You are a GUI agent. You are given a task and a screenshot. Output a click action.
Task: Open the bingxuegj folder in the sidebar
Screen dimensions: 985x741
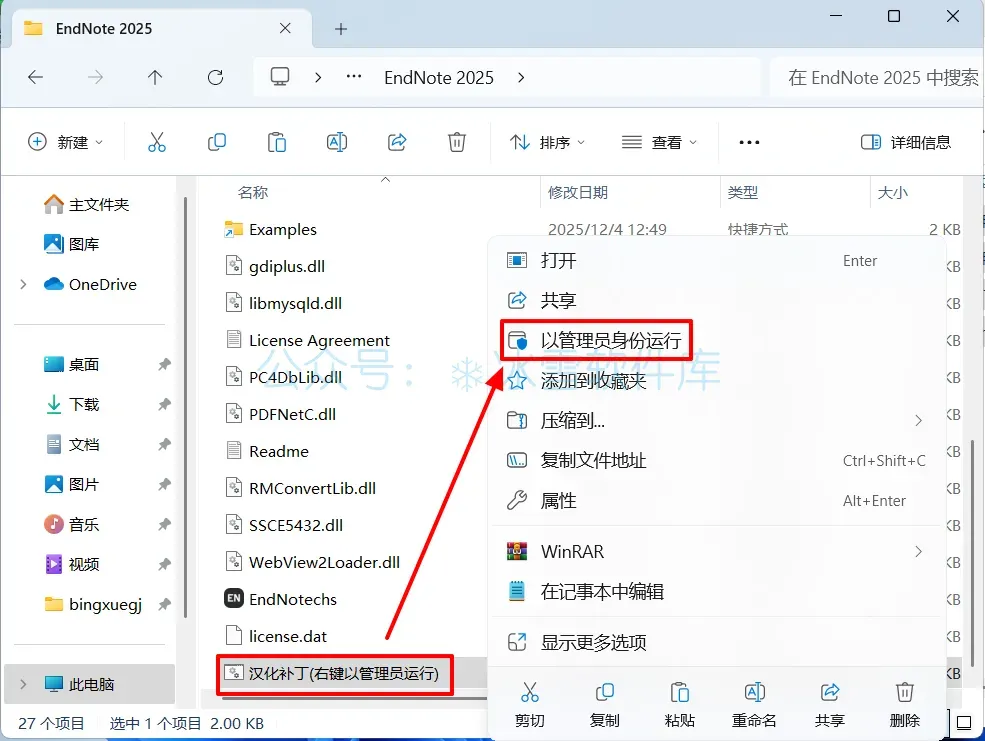[93, 604]
